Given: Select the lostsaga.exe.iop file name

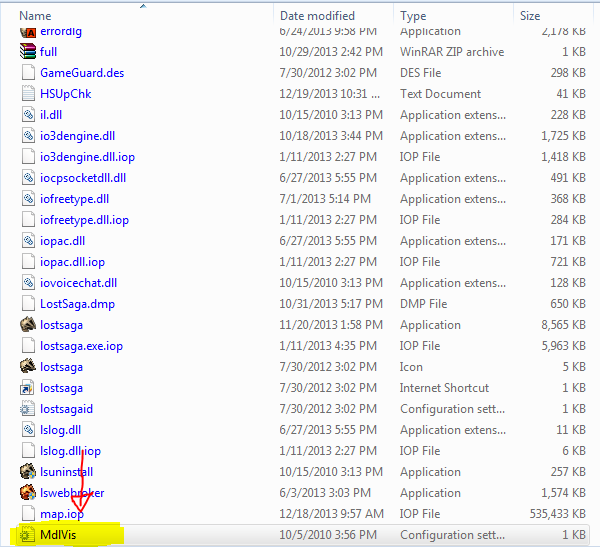Looking at the screenshot, I should pyautogui.click(x=82, y=346).
